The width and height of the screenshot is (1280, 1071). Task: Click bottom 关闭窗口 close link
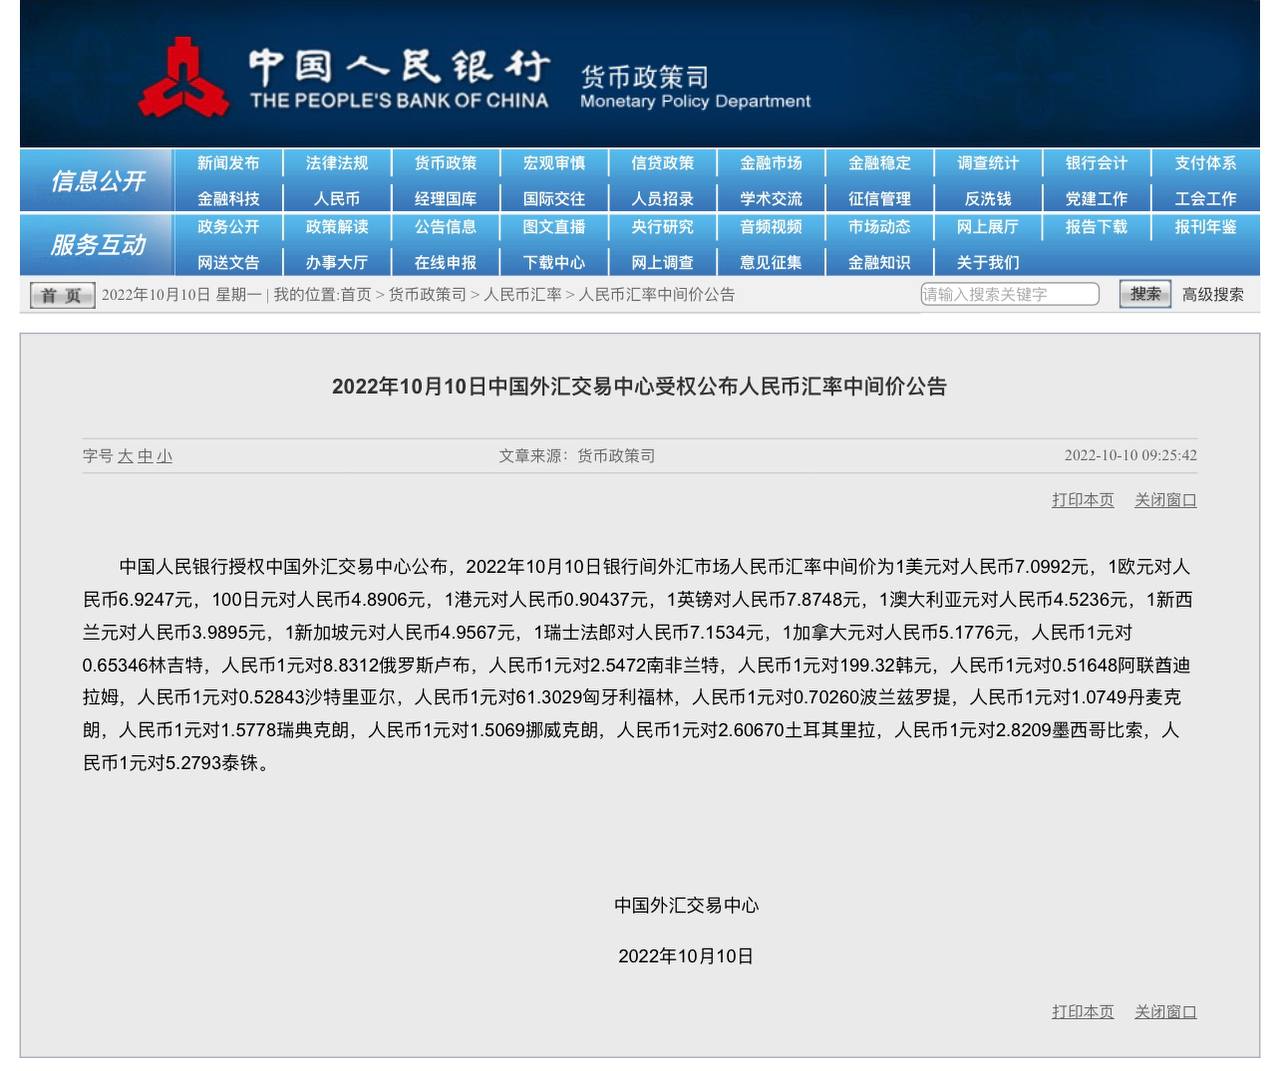(x=1165, y=1012)
